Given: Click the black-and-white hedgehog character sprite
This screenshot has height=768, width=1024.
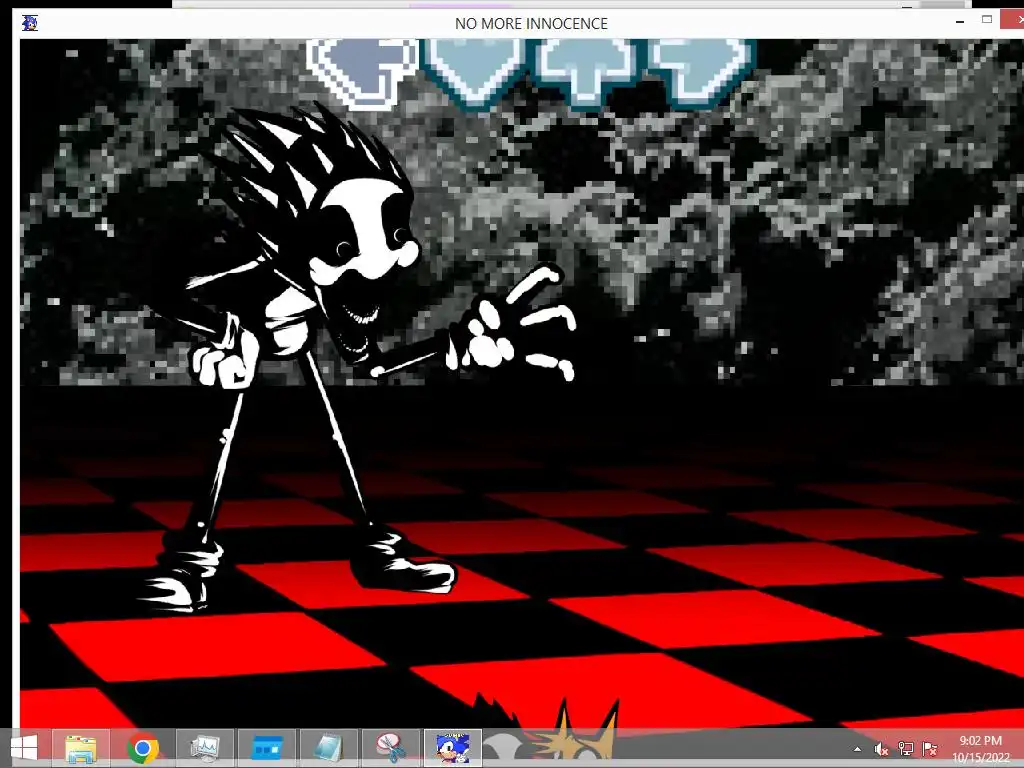Looking at the screenshot, I should 356,356.
